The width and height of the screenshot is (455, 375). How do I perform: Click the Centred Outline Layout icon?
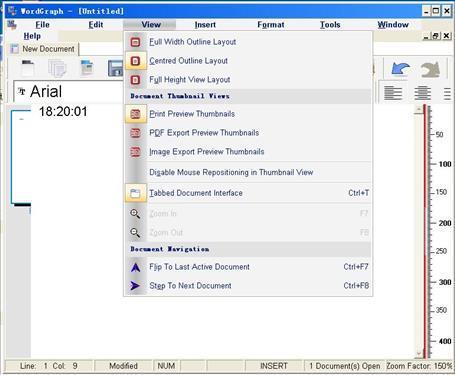click(x=135, y=61)
